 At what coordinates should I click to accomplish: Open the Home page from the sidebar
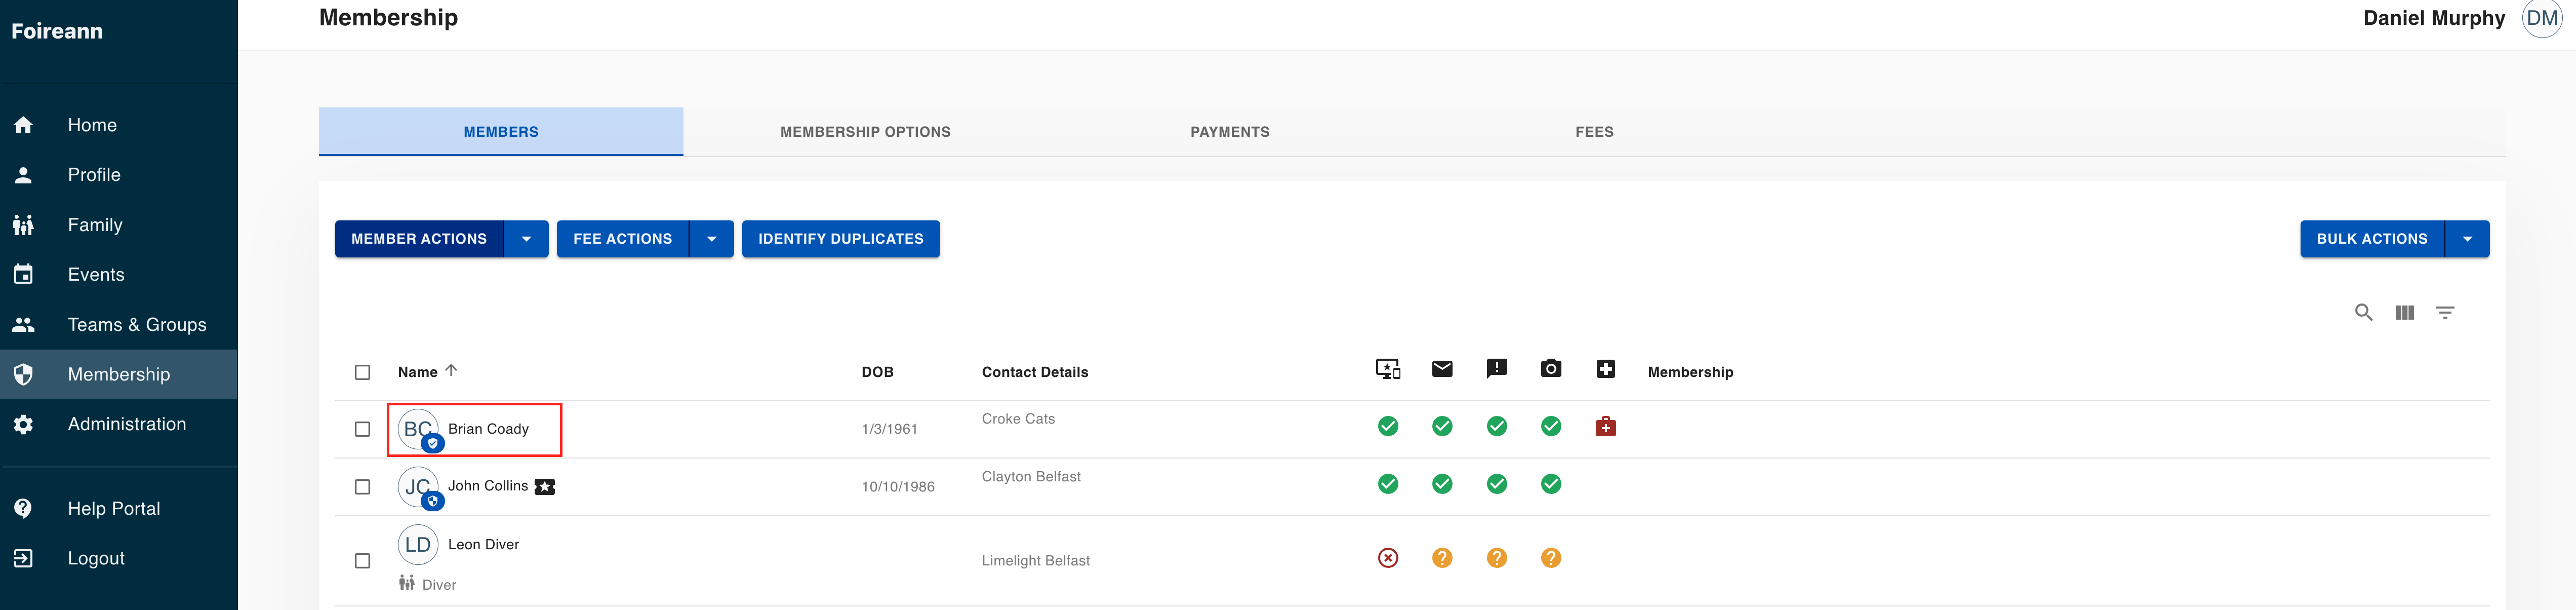coord(118,125)
